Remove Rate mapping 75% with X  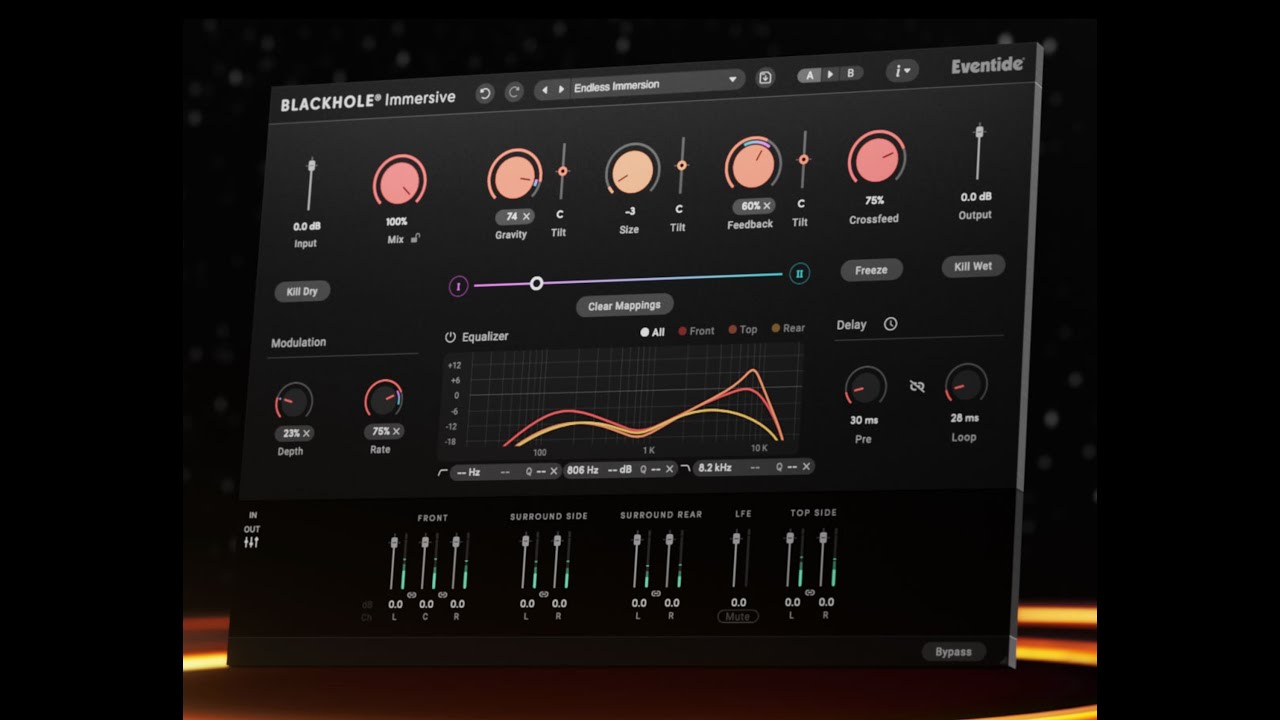coord(396,431)
